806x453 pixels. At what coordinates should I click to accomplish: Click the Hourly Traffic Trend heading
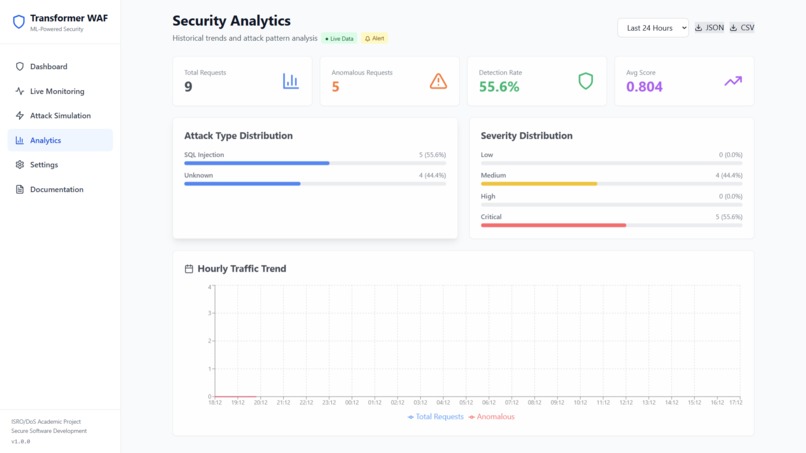[x=242, y=269]
